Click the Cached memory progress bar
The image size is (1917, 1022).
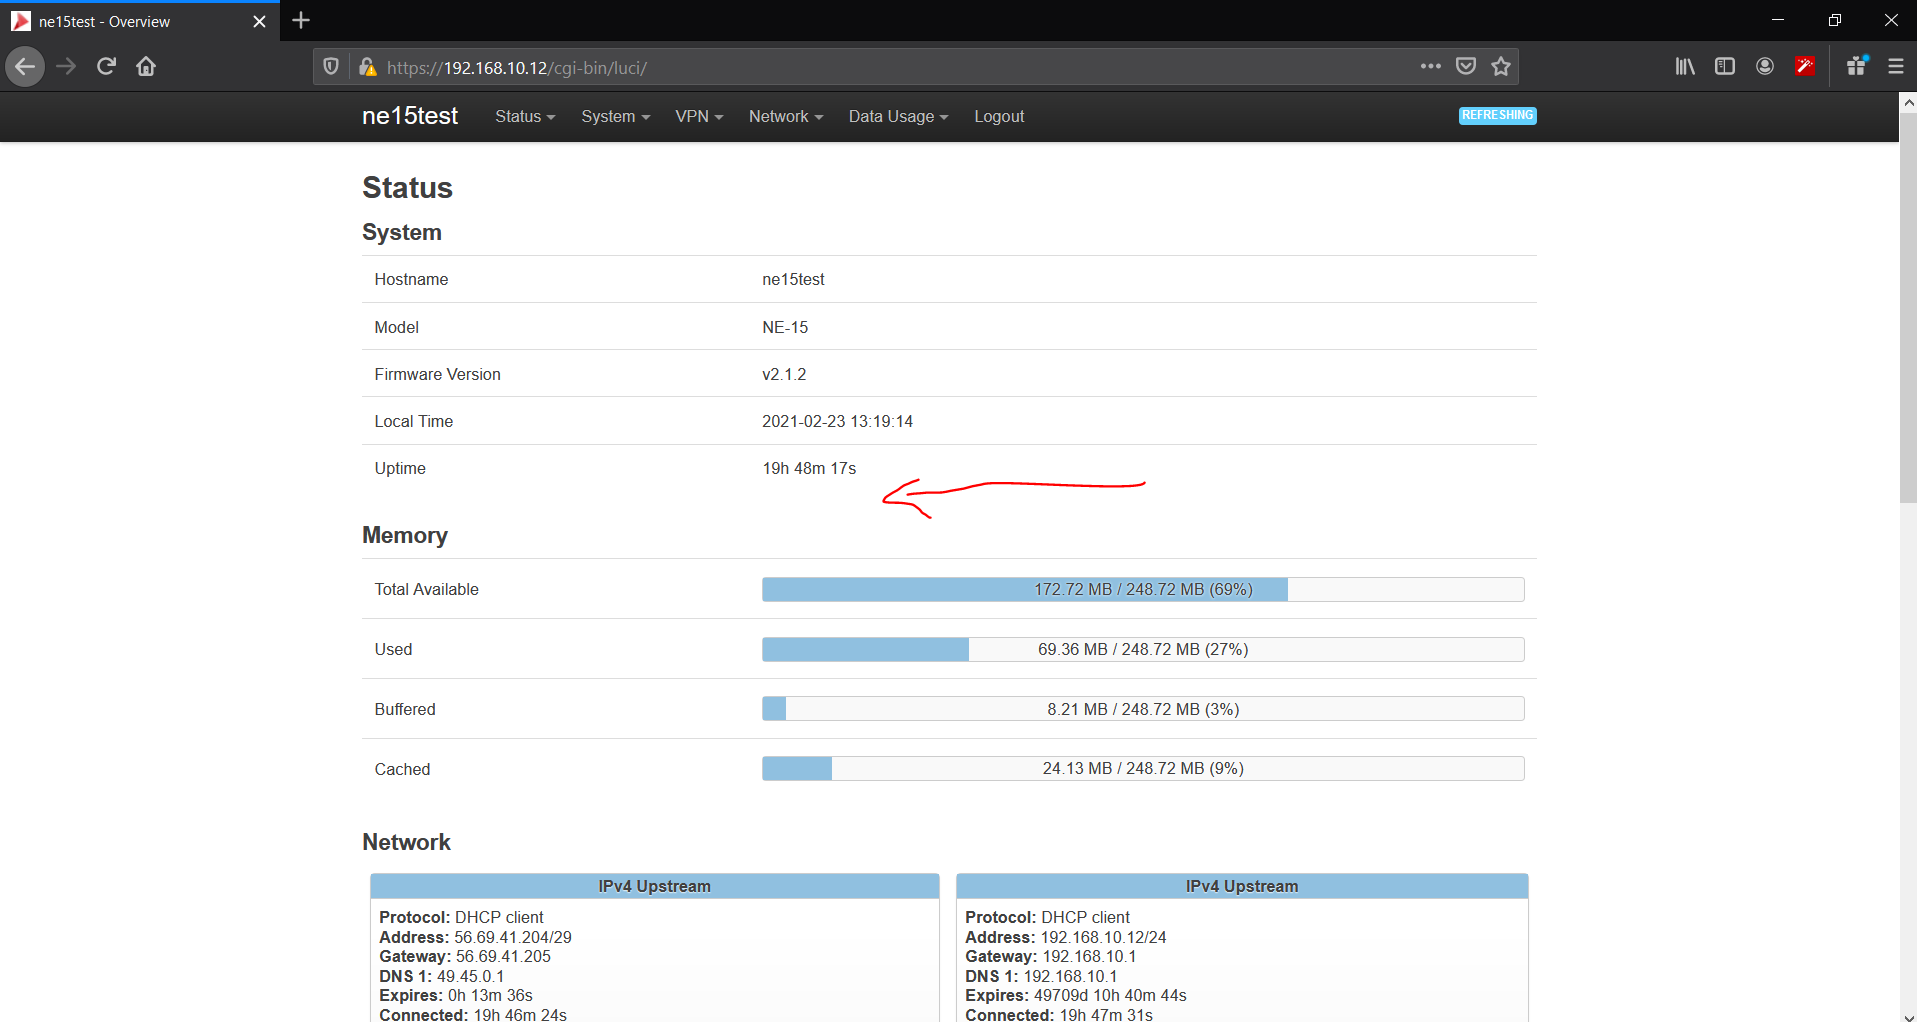(1143, 768)
